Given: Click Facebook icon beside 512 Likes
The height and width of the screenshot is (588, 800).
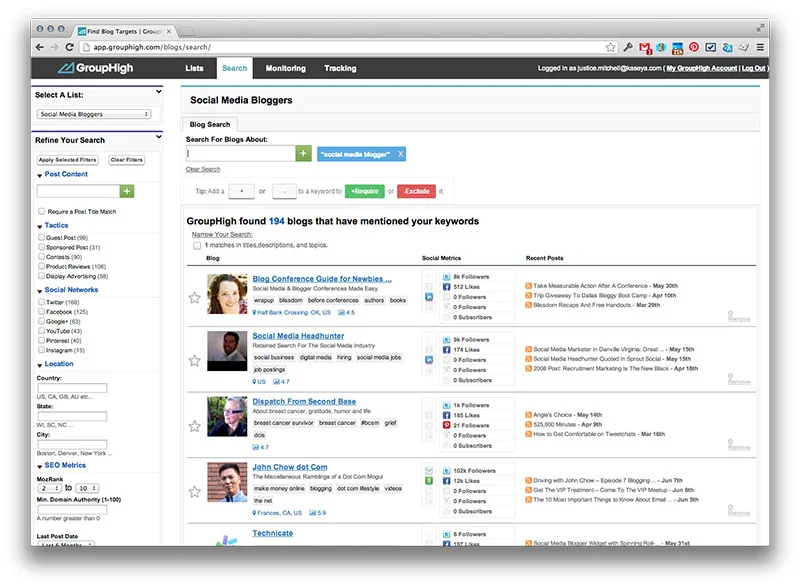Looking at the screenshot, I should coord(446,287).
